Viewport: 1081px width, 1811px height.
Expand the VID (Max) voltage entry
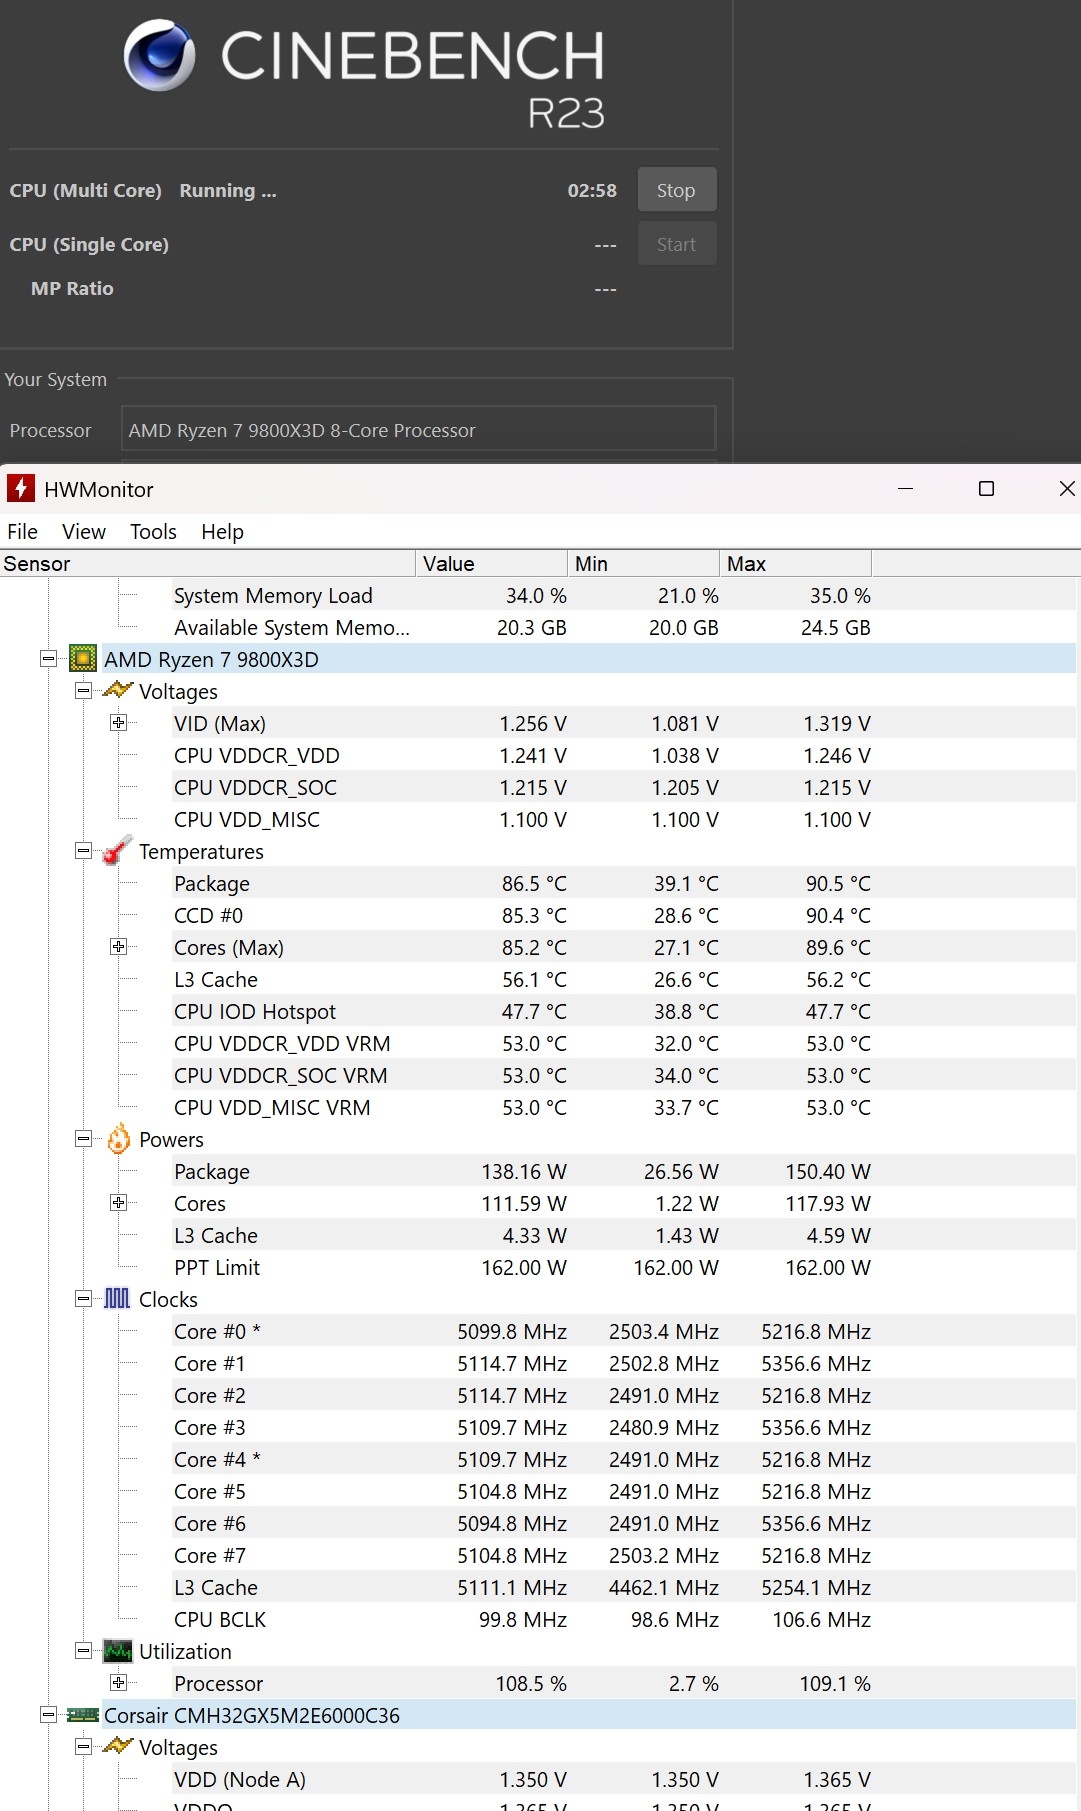[118, 723]
